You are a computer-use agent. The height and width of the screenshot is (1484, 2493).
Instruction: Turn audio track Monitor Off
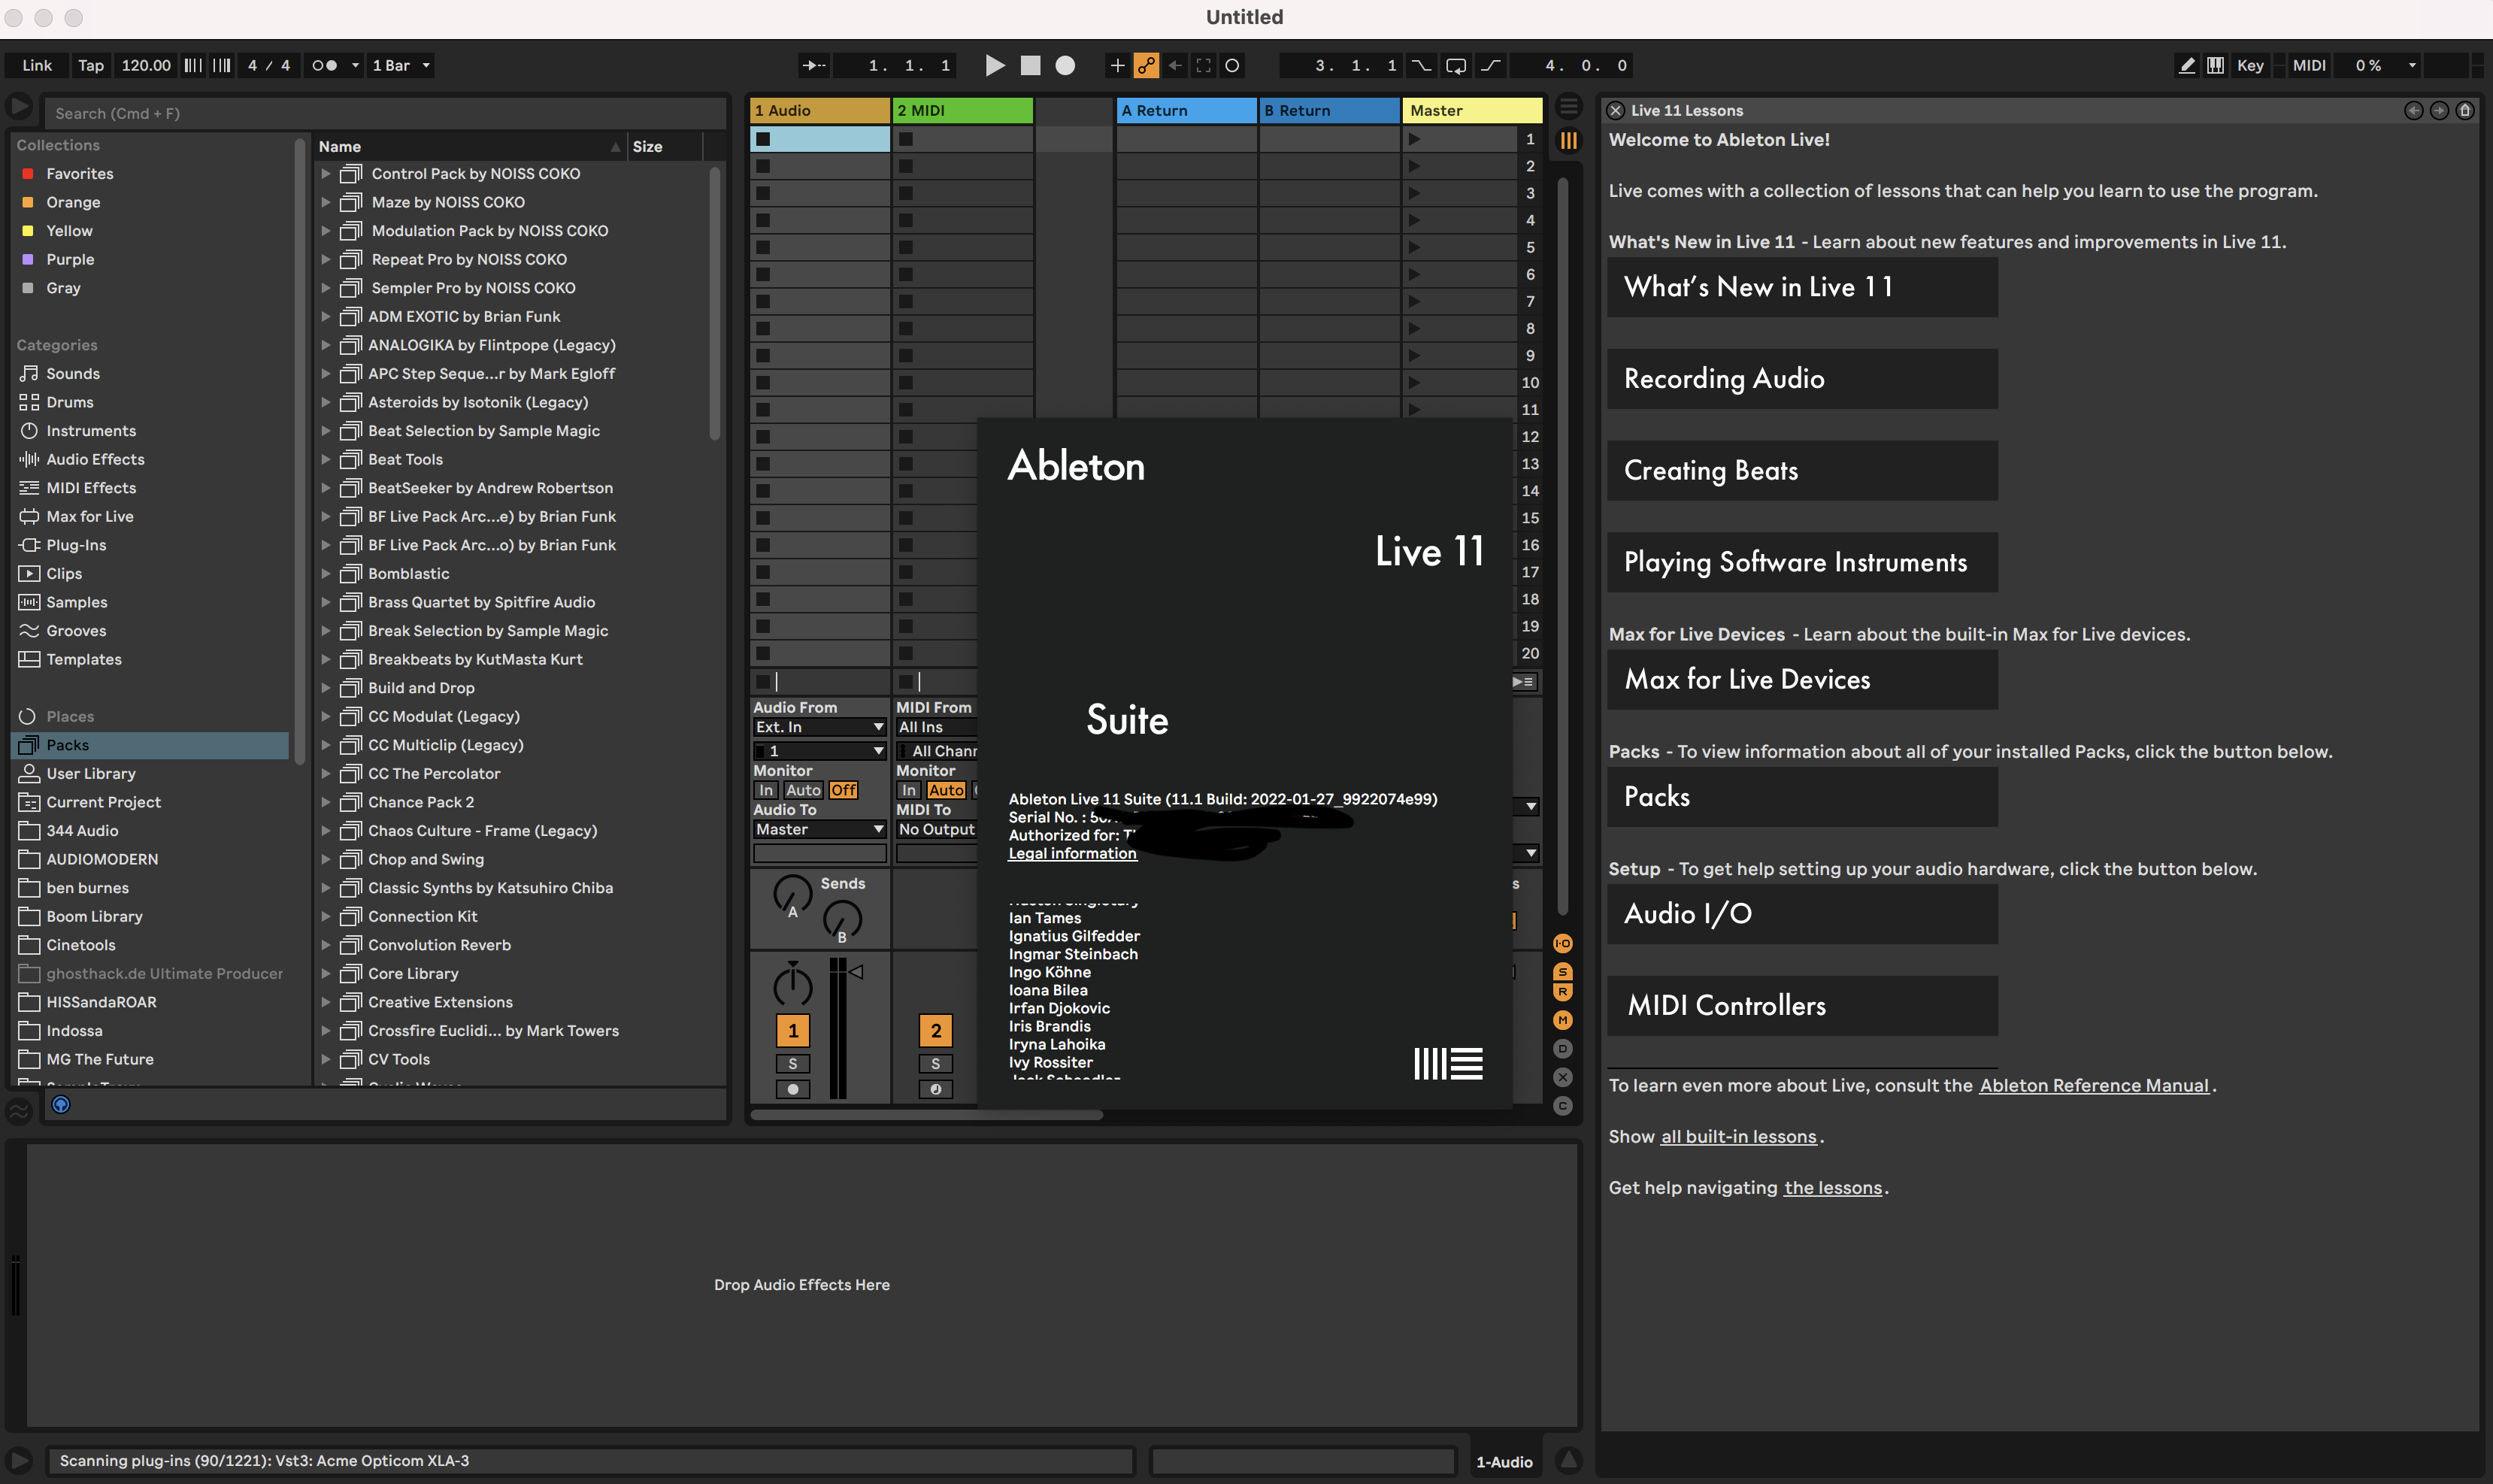tap(843, 790)
